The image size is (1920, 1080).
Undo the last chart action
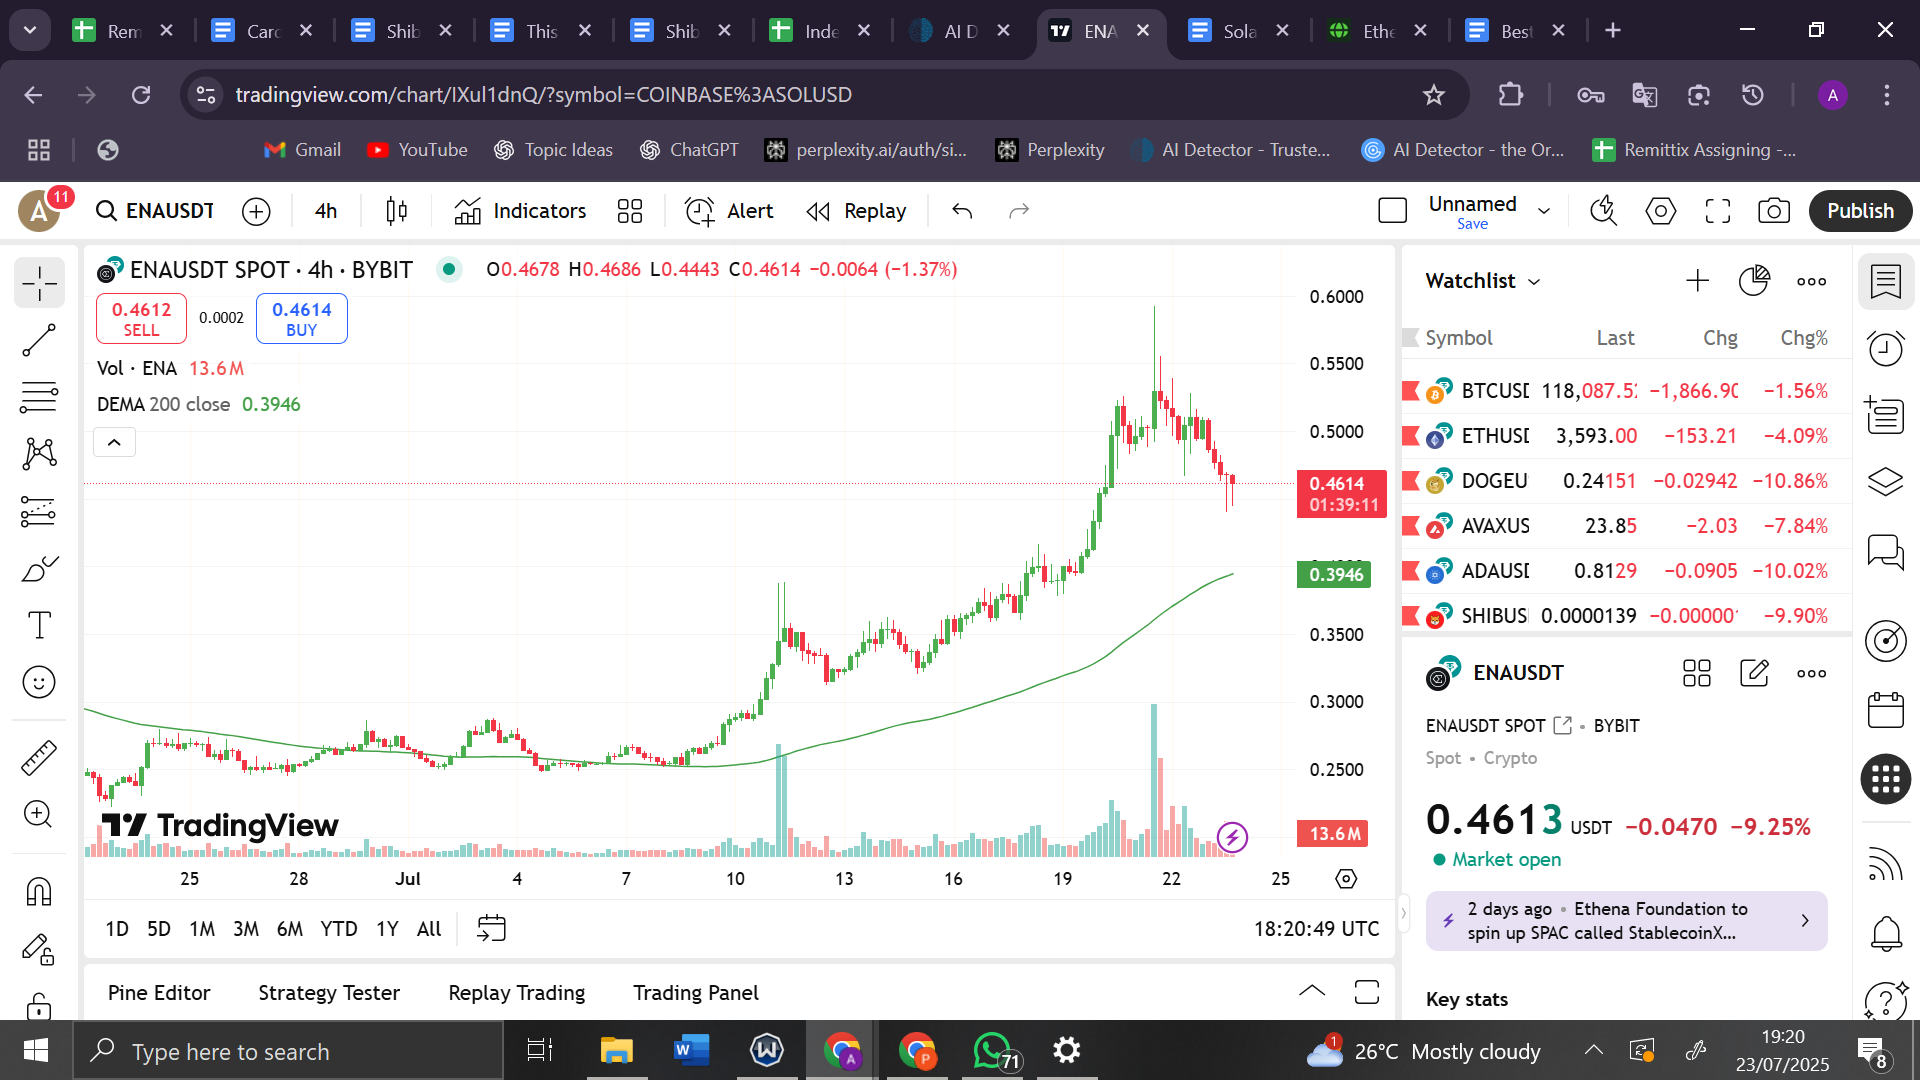(962, 211)
